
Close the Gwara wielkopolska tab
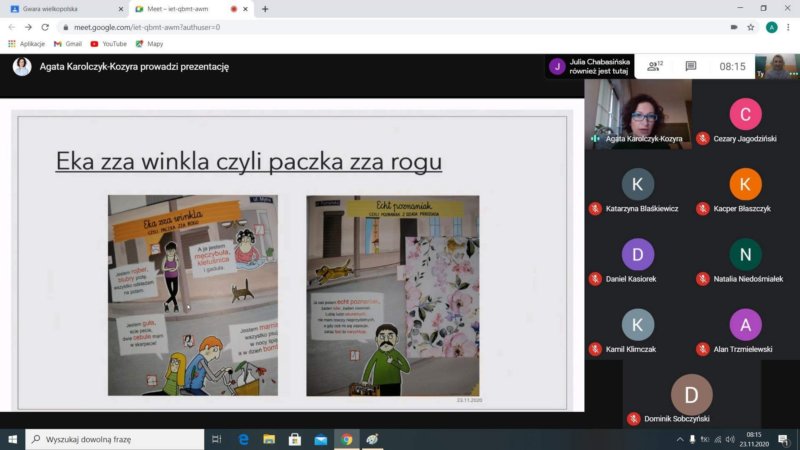click(120, 9)
